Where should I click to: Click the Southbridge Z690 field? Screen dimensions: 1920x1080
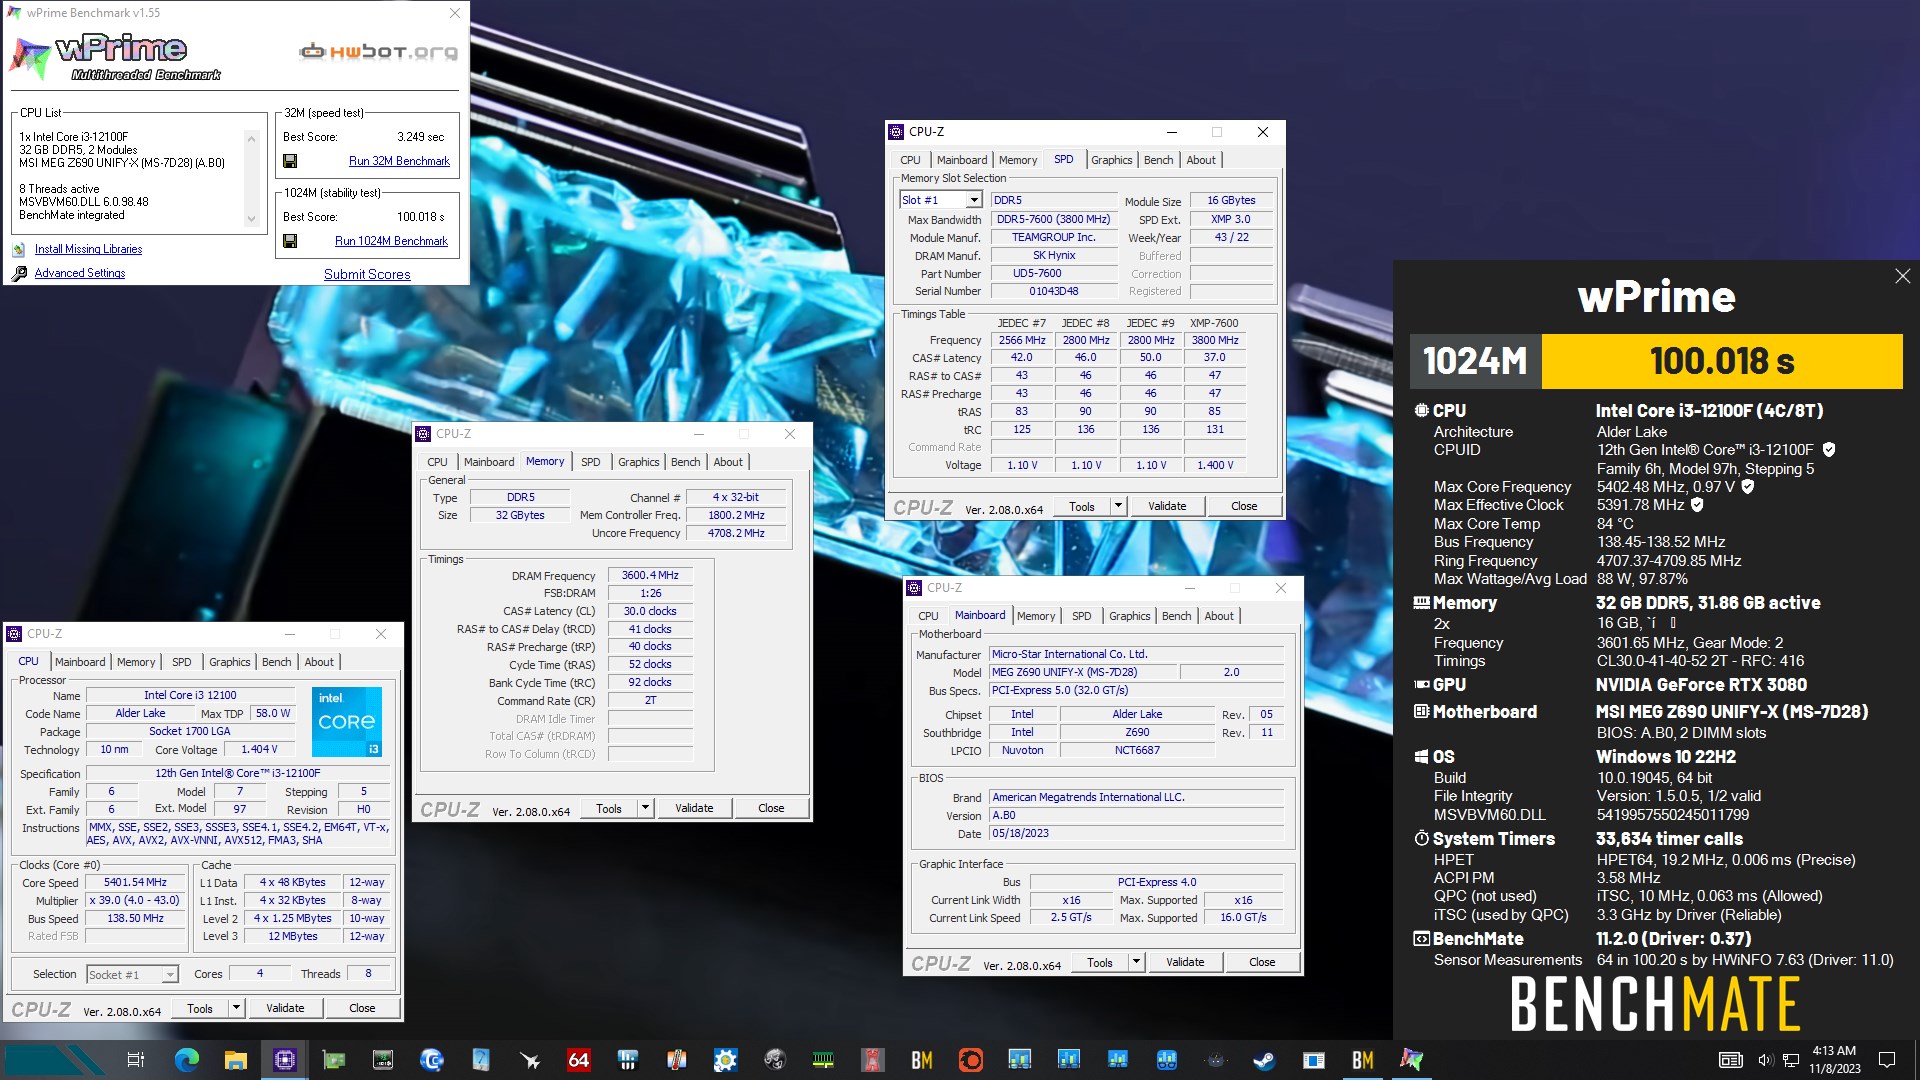(x=1137, y=733)
